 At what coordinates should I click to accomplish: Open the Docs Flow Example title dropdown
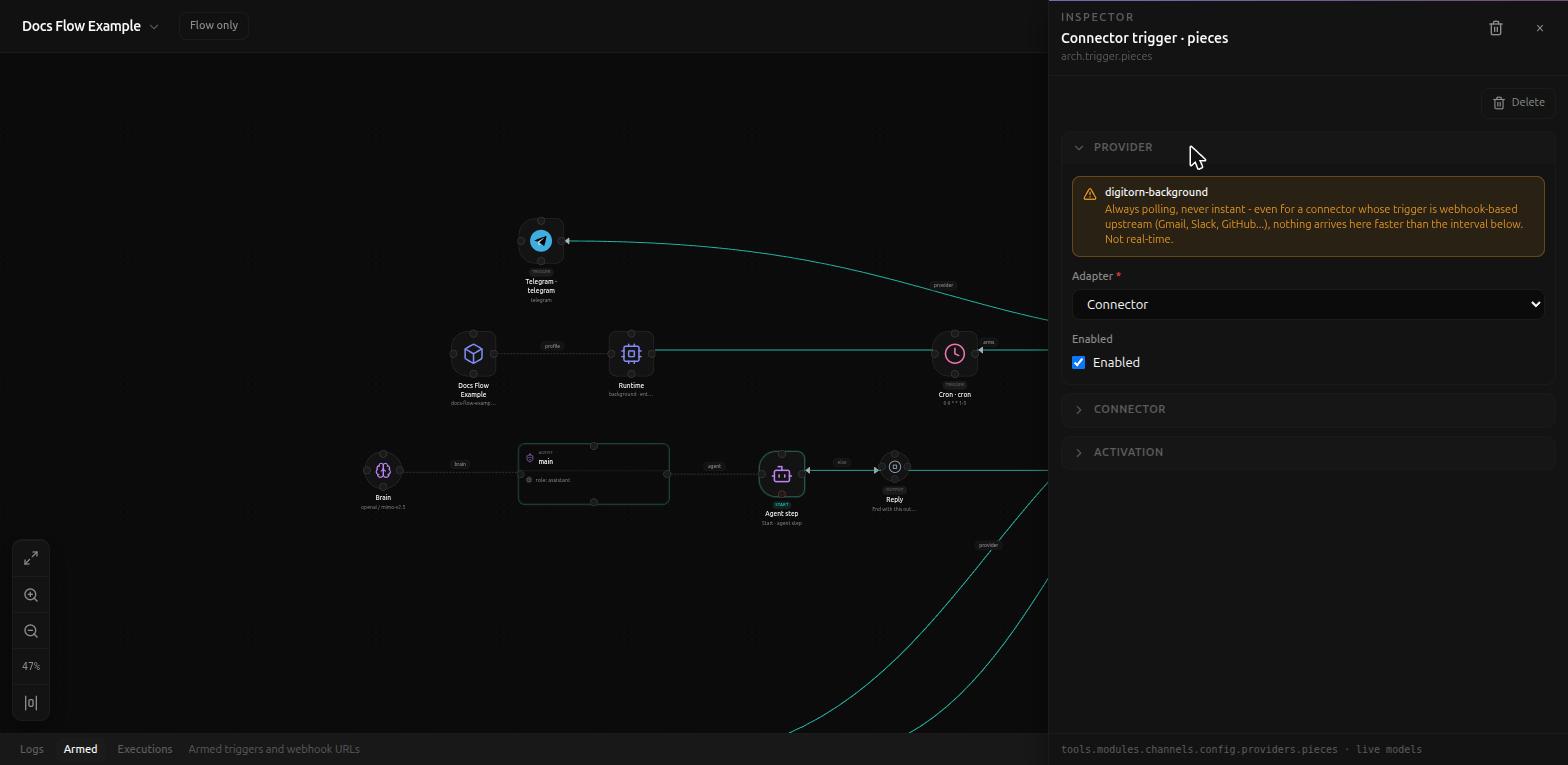point(90,26)
